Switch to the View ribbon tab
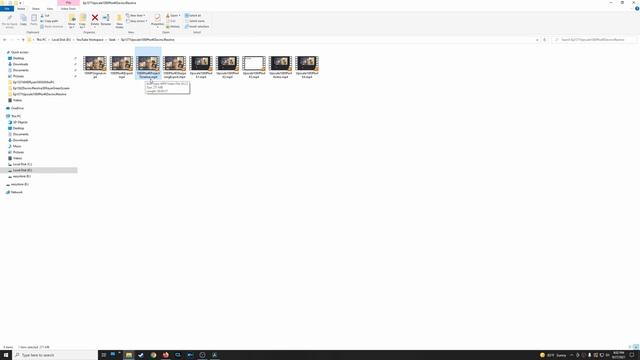This screenshot has height=360, width=640. click(50, 9)
